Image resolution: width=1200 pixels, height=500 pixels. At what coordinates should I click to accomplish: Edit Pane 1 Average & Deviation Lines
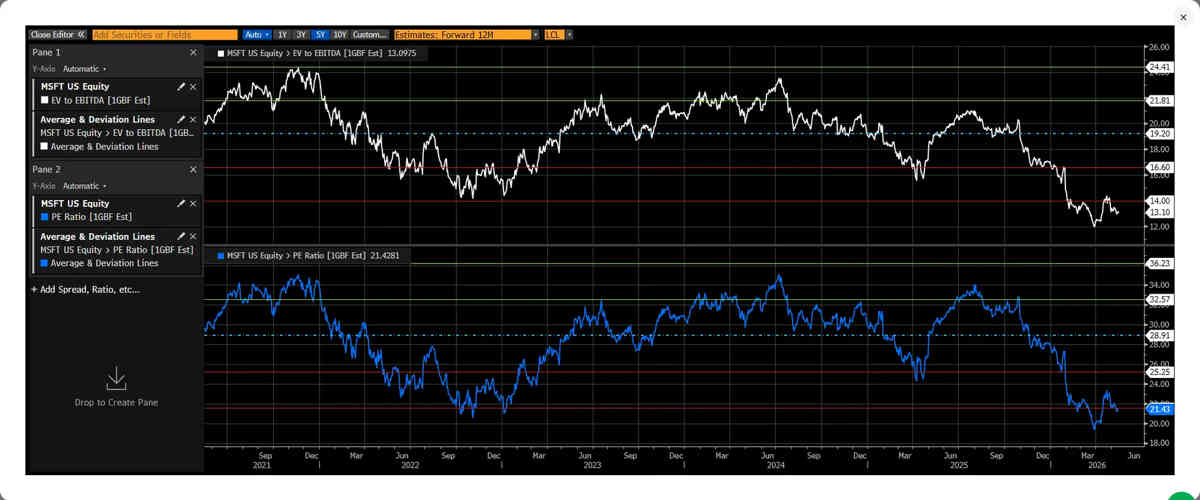(181, 119)
